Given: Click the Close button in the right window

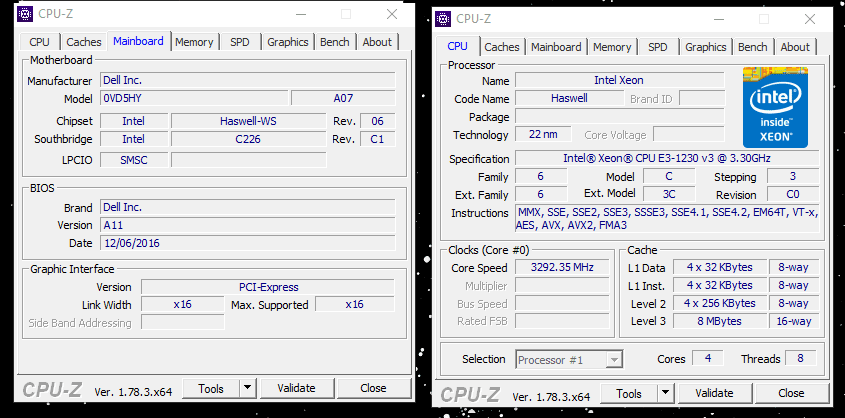Looking at the screenshot, I should [792, 394].
